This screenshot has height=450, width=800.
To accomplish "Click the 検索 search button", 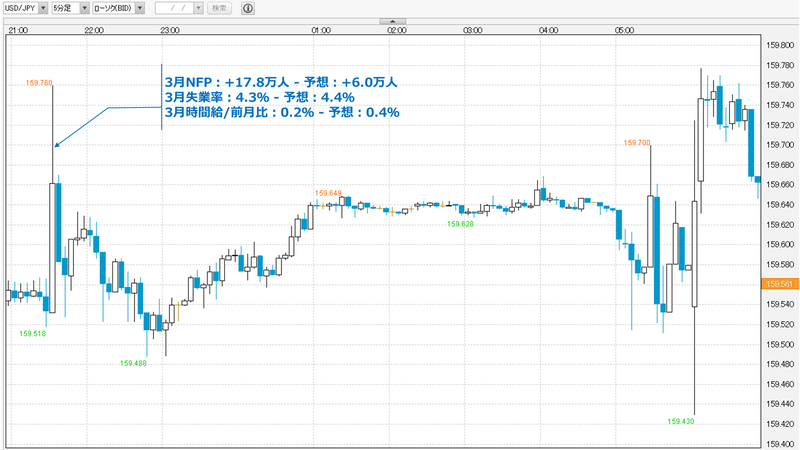I will pyautogui.click(x=219, y=8).
